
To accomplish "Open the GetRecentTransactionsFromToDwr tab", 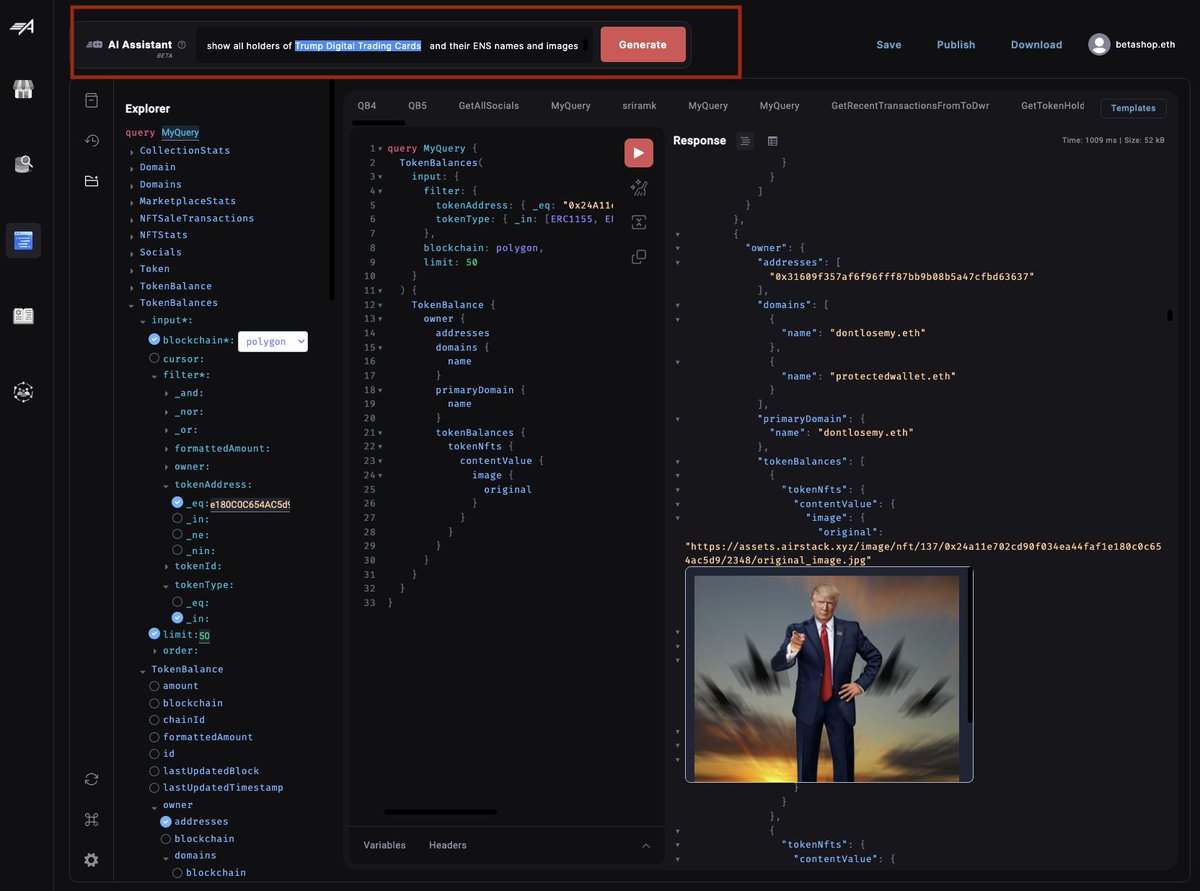I will (x=910, y=105).
